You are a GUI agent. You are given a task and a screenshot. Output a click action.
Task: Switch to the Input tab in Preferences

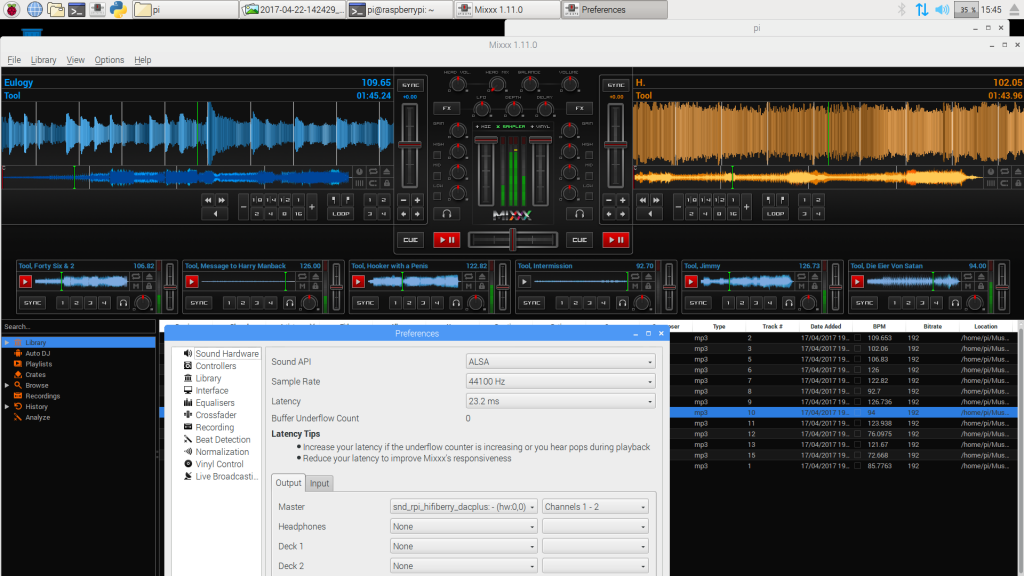(319, 483)
